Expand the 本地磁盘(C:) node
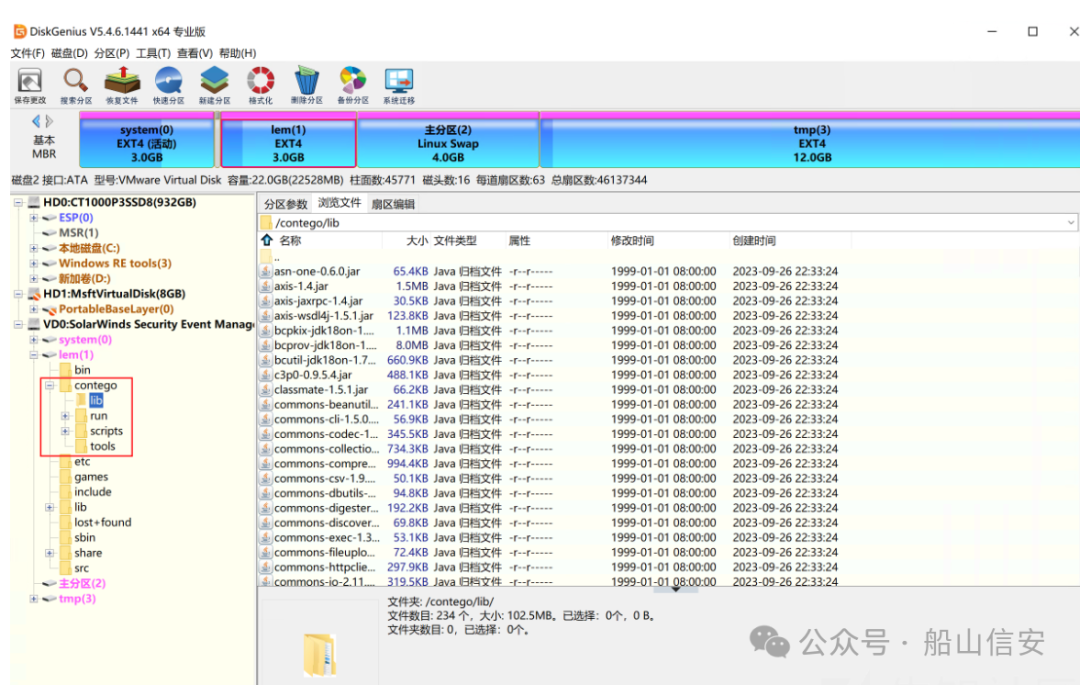Viewport: 1080px width, 685px height. (x=34, y=248)
